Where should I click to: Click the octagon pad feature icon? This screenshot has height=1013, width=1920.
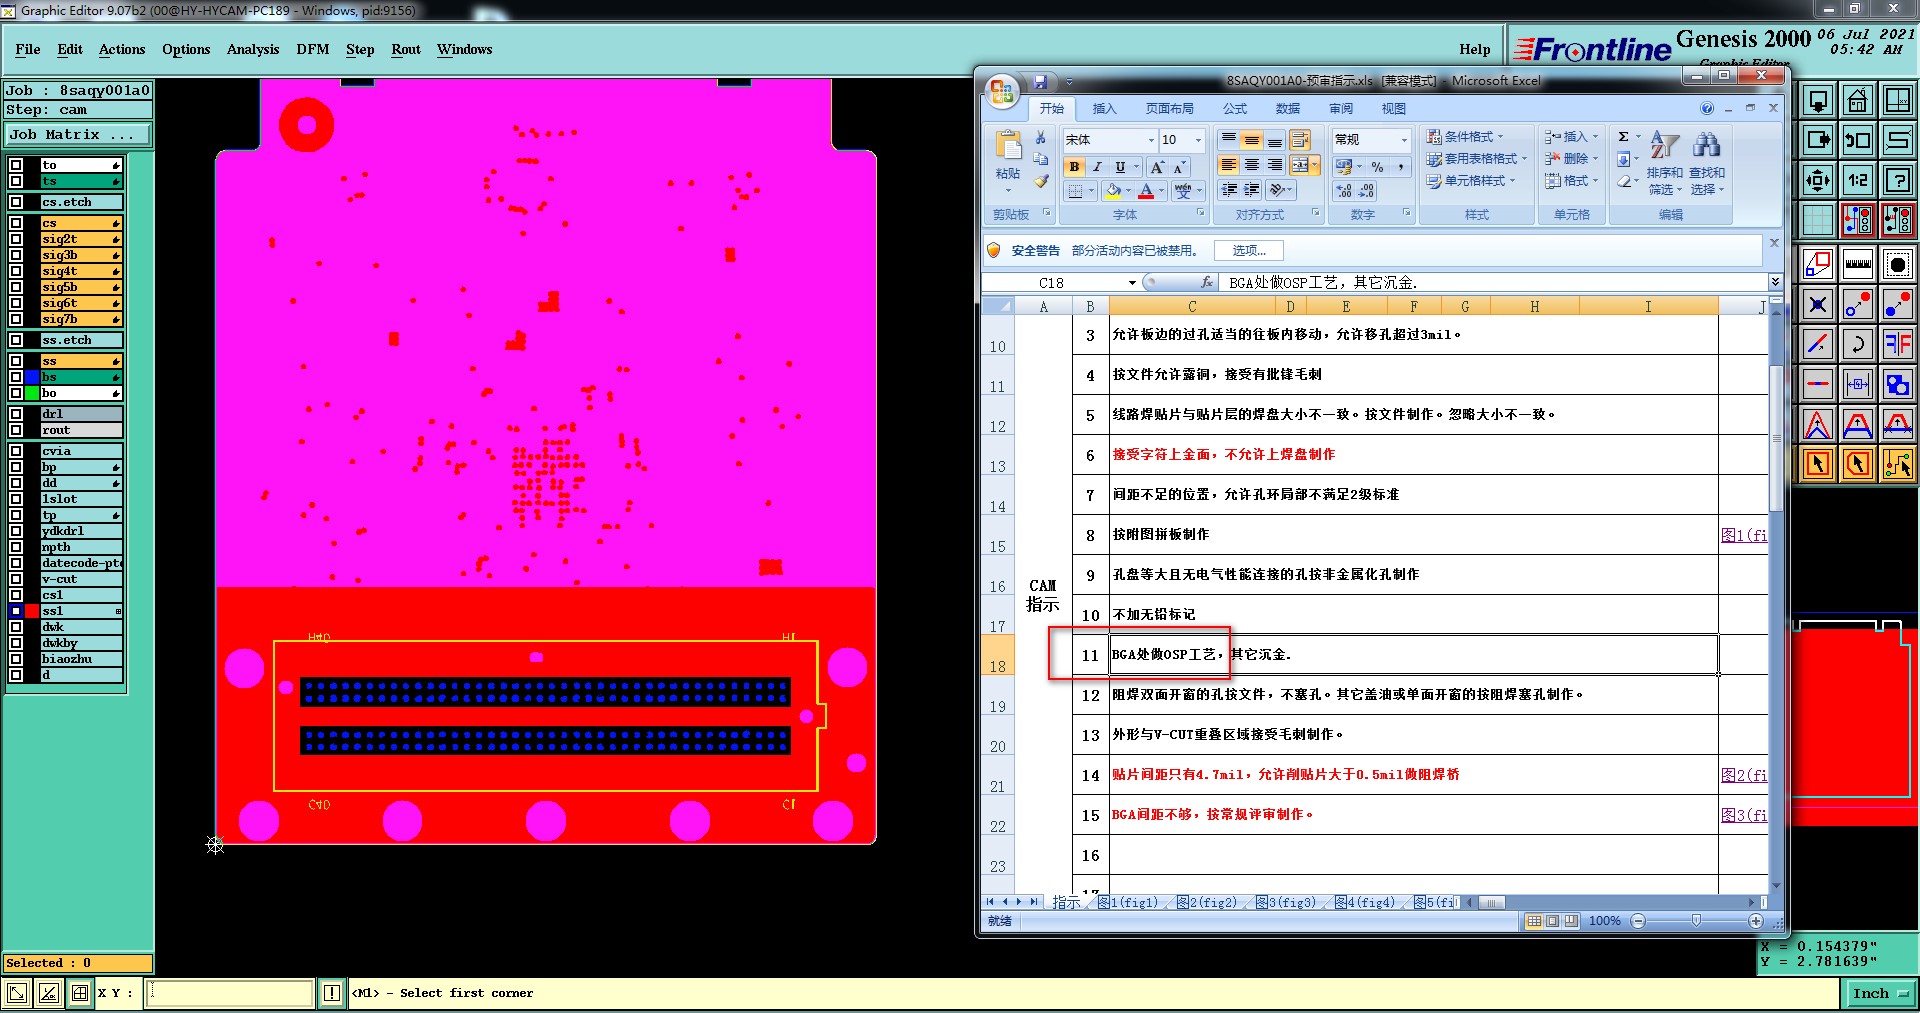pyautogui.click(x=1897, y=264)
